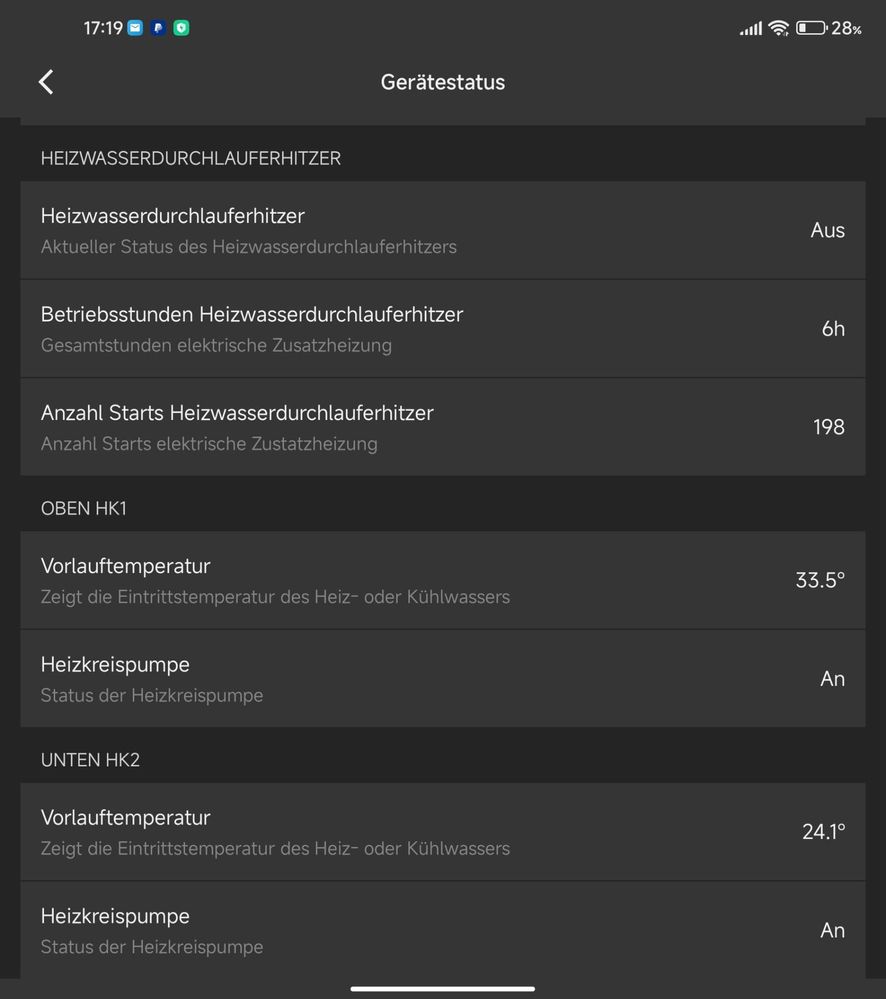Tap the OBEN HK1 section header
Image resolution: width=886 pixels, height=999 pixels.
click(84, 508)
